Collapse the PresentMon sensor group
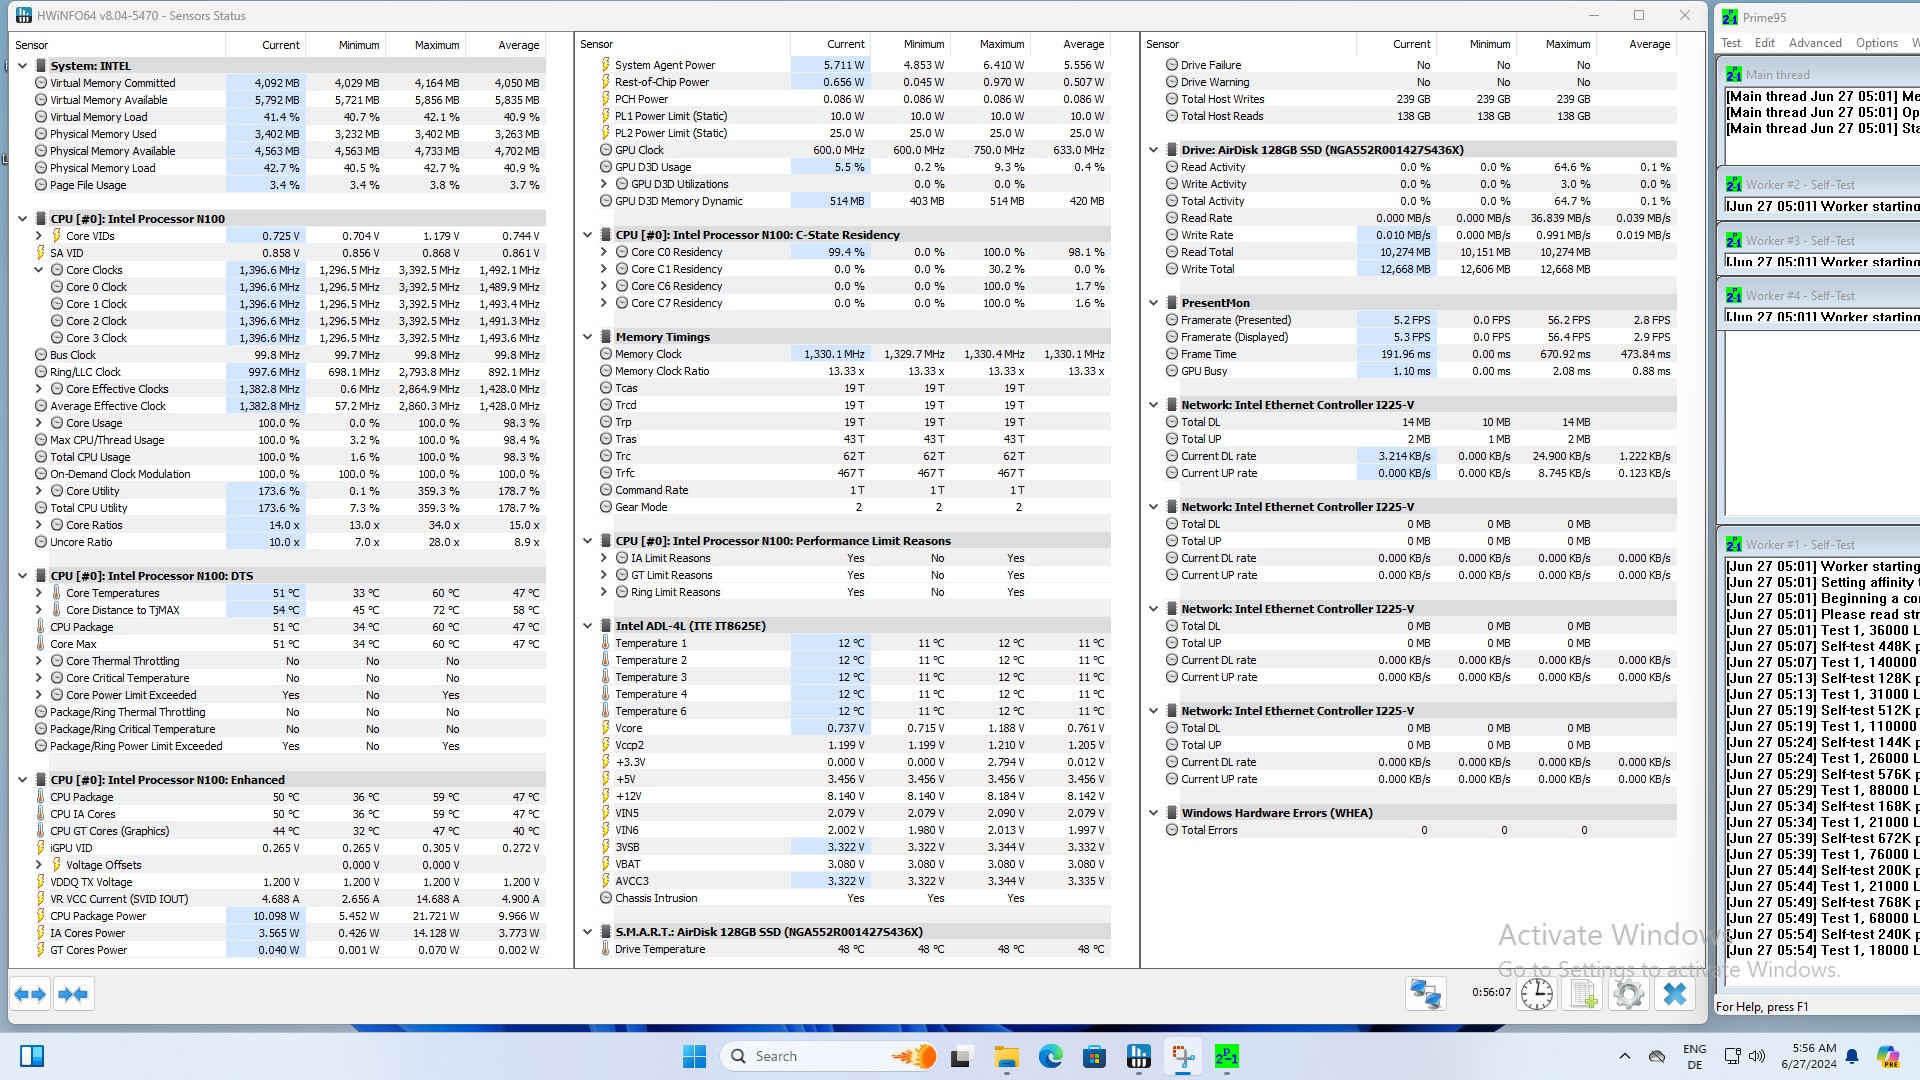This screenshot has width=1920, height=1080. (x=1154, y=303)
